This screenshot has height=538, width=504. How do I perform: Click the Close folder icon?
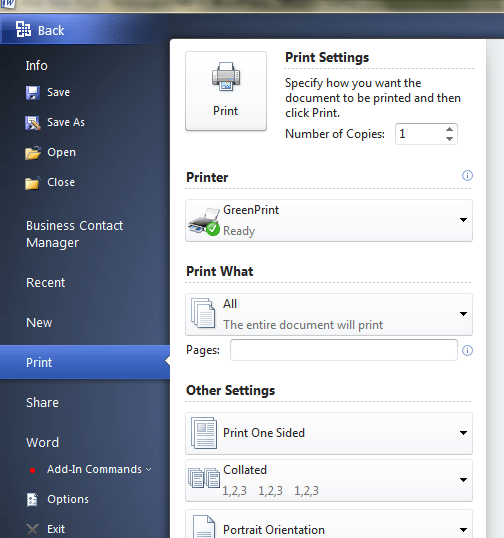tap(32, 183)
